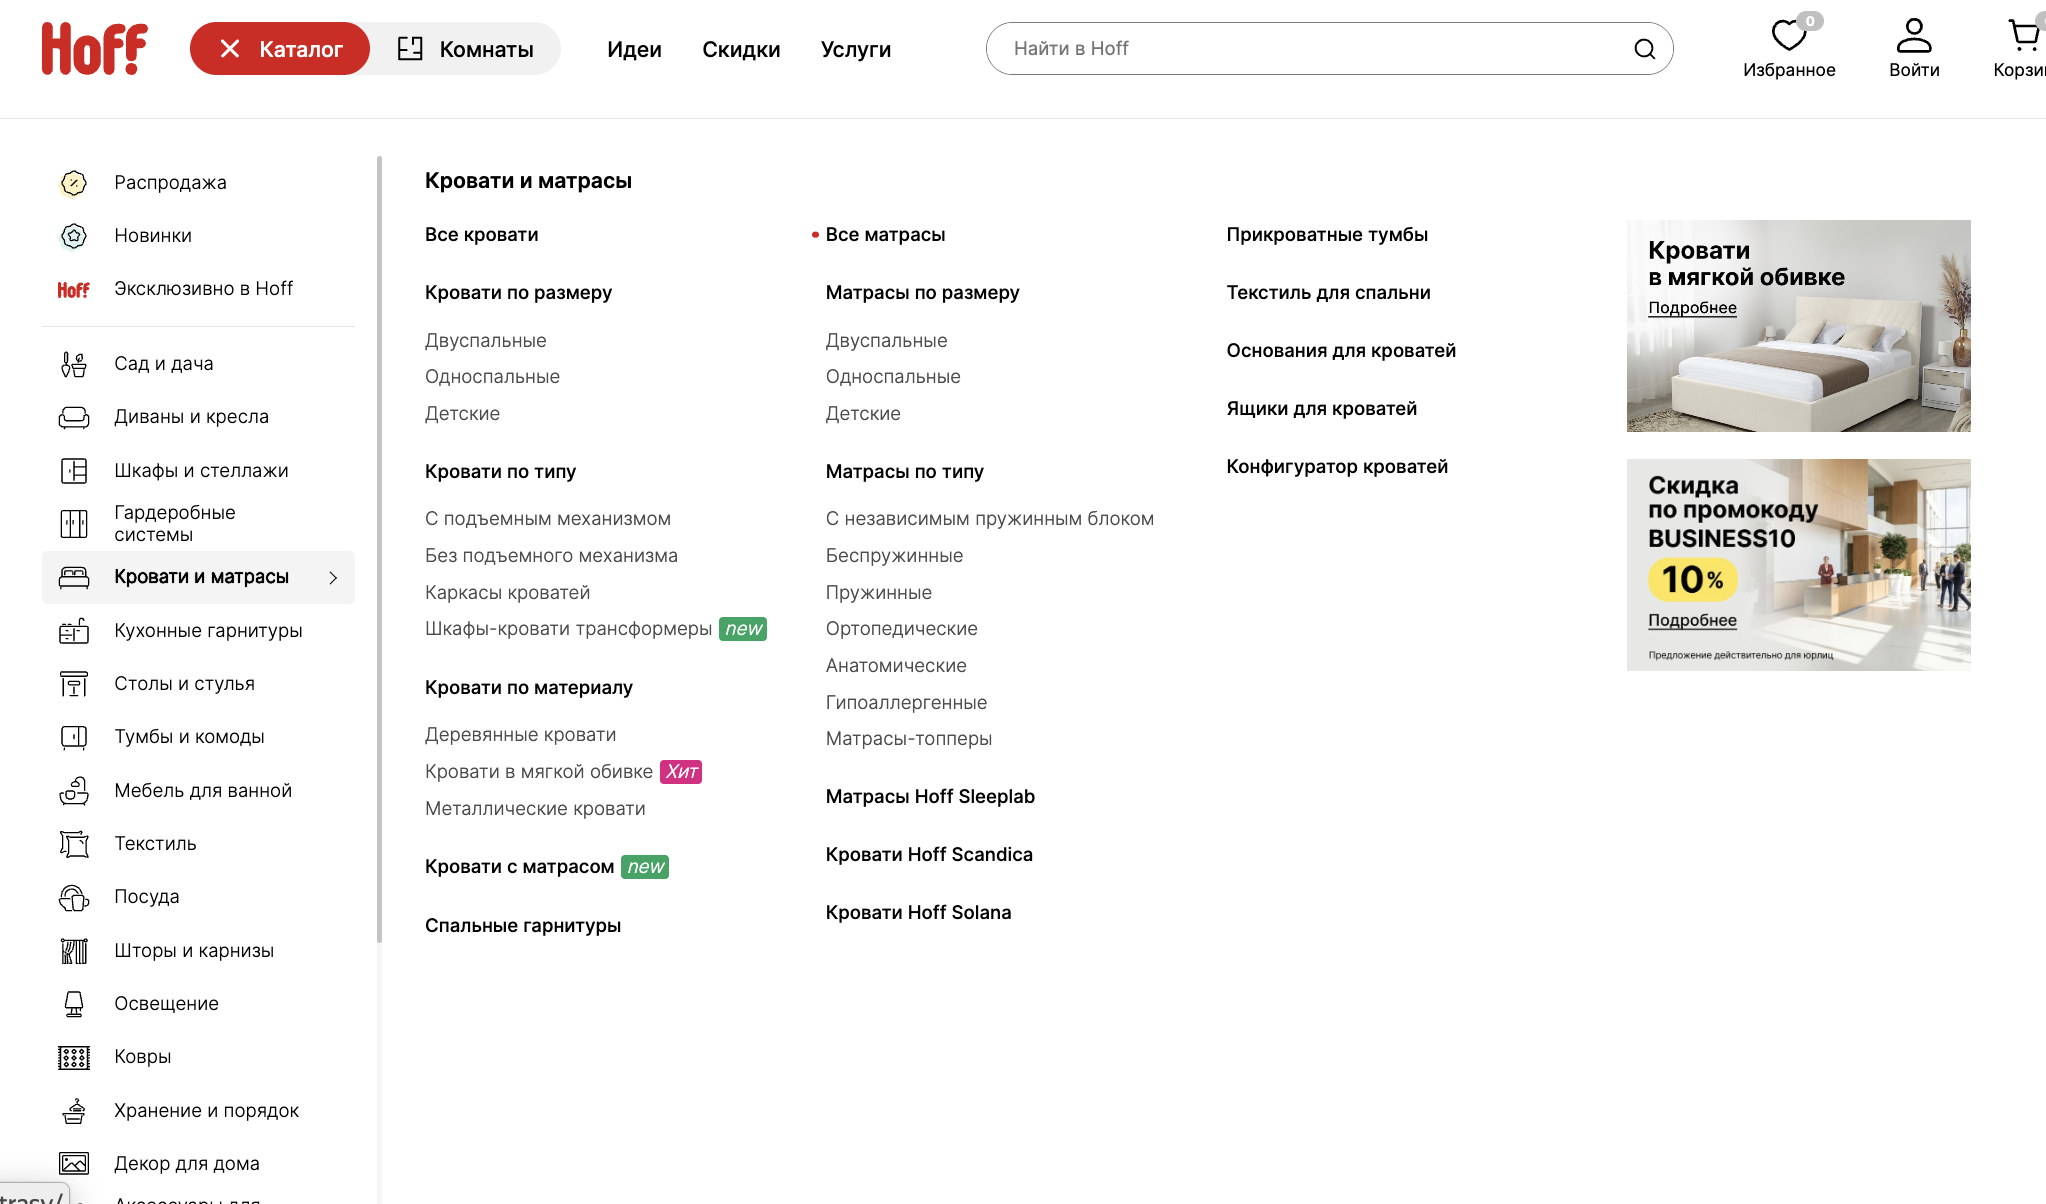
Task: Click the category sidebar scrollbar
Action: click(379, 548)
